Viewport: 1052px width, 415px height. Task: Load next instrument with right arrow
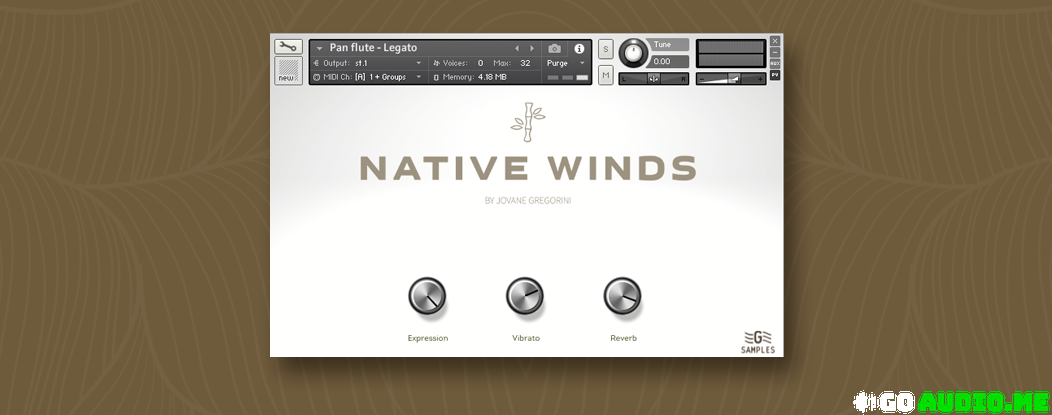click(x=532, y=48)
